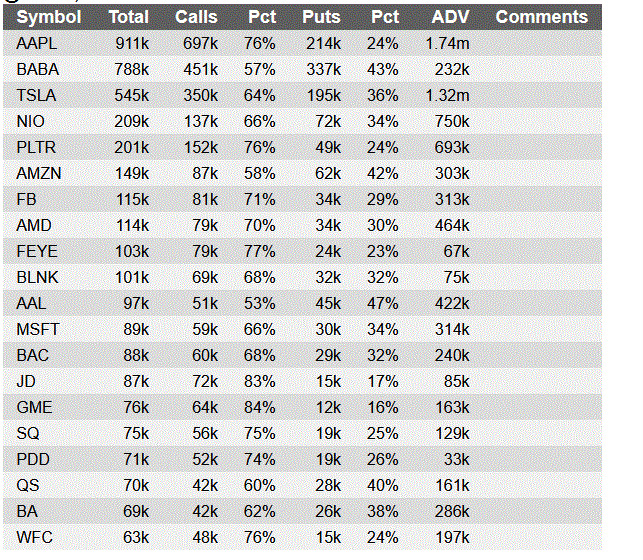643x560 pixels.
Task: Click AAPL's 911k total cell
Action: click(132, 43)
